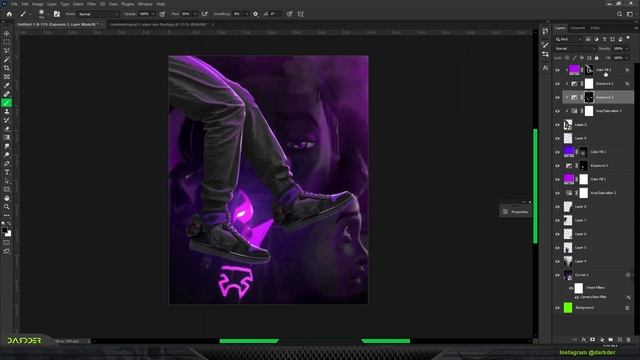Hide the Exposure 1 layer
The width and height of the screenshot is (640, 360).
(x=558, y=166)
